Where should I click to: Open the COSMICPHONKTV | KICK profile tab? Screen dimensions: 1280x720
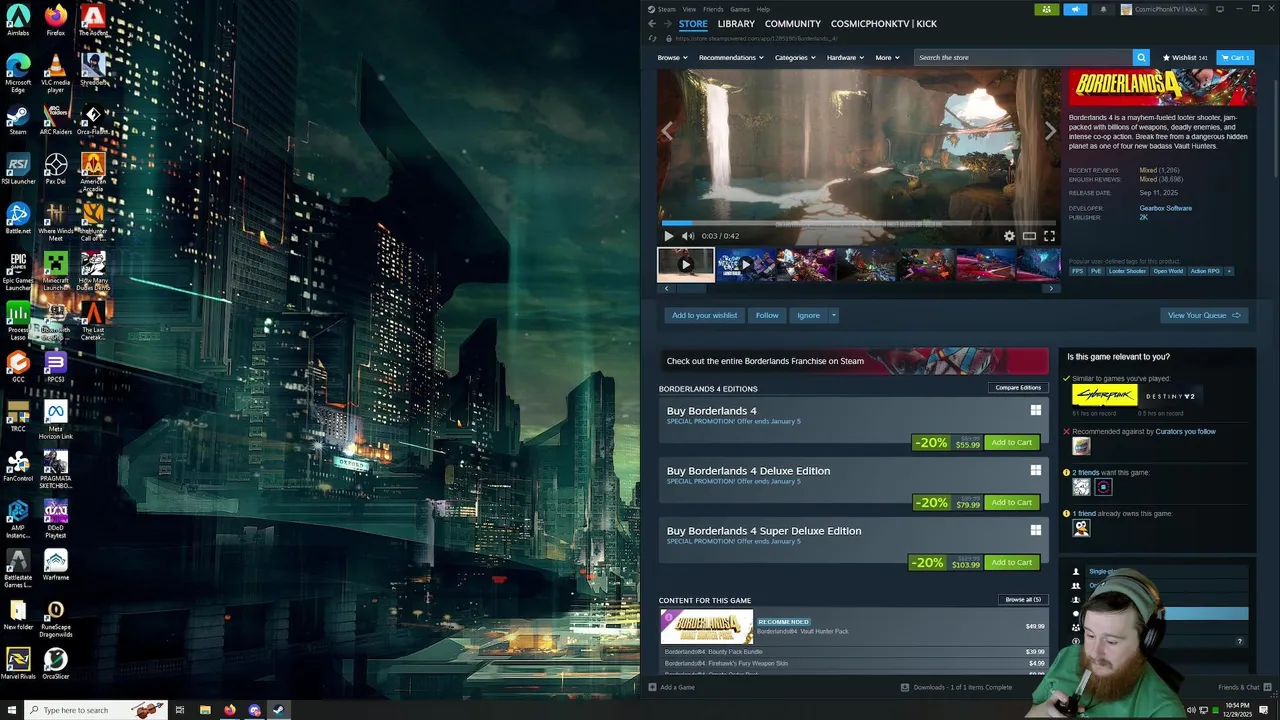pos(884,24)
